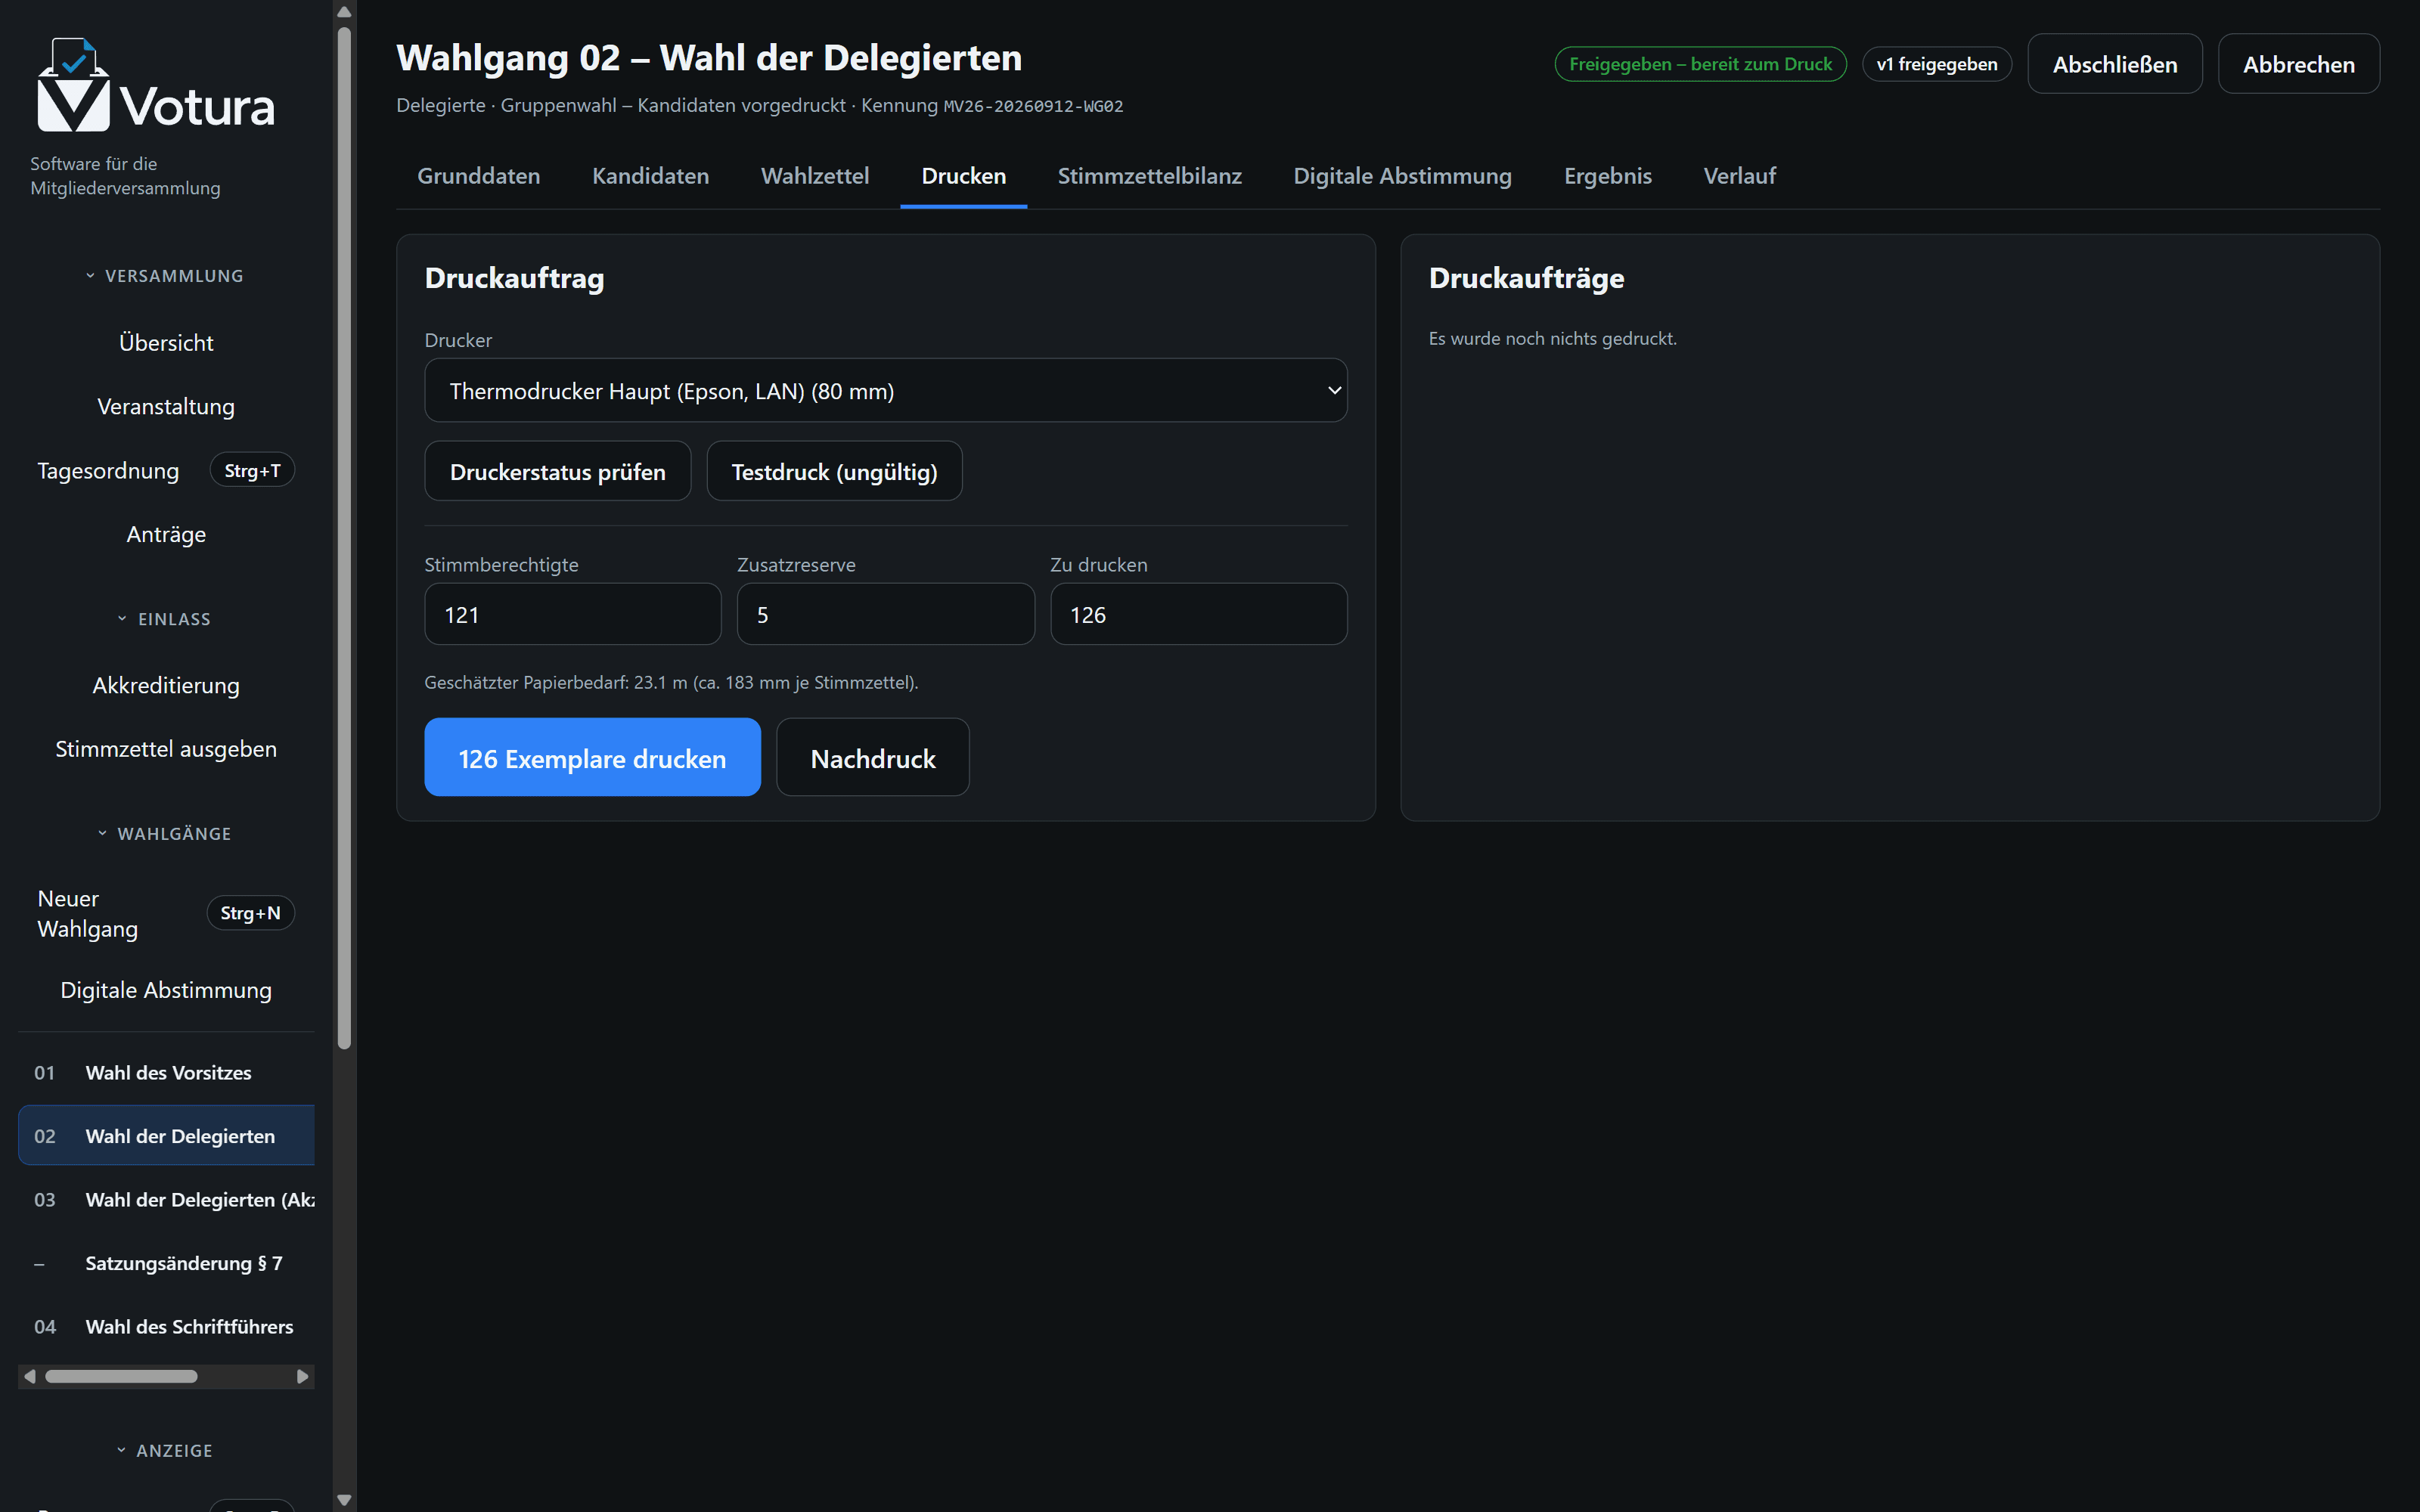
Task: Click the sidebar scroll-up arrow
Action: [344, 12]
